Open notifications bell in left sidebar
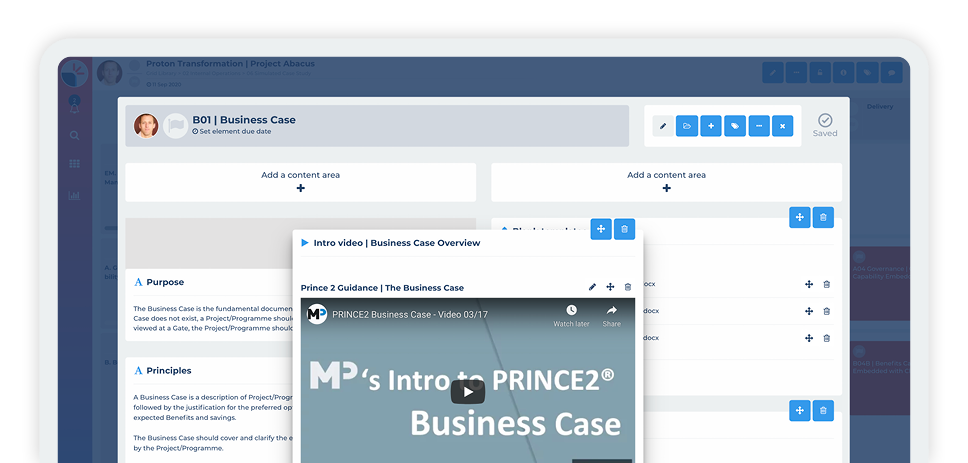The width and height of the screenshot is (968, 463). (74, 107)
